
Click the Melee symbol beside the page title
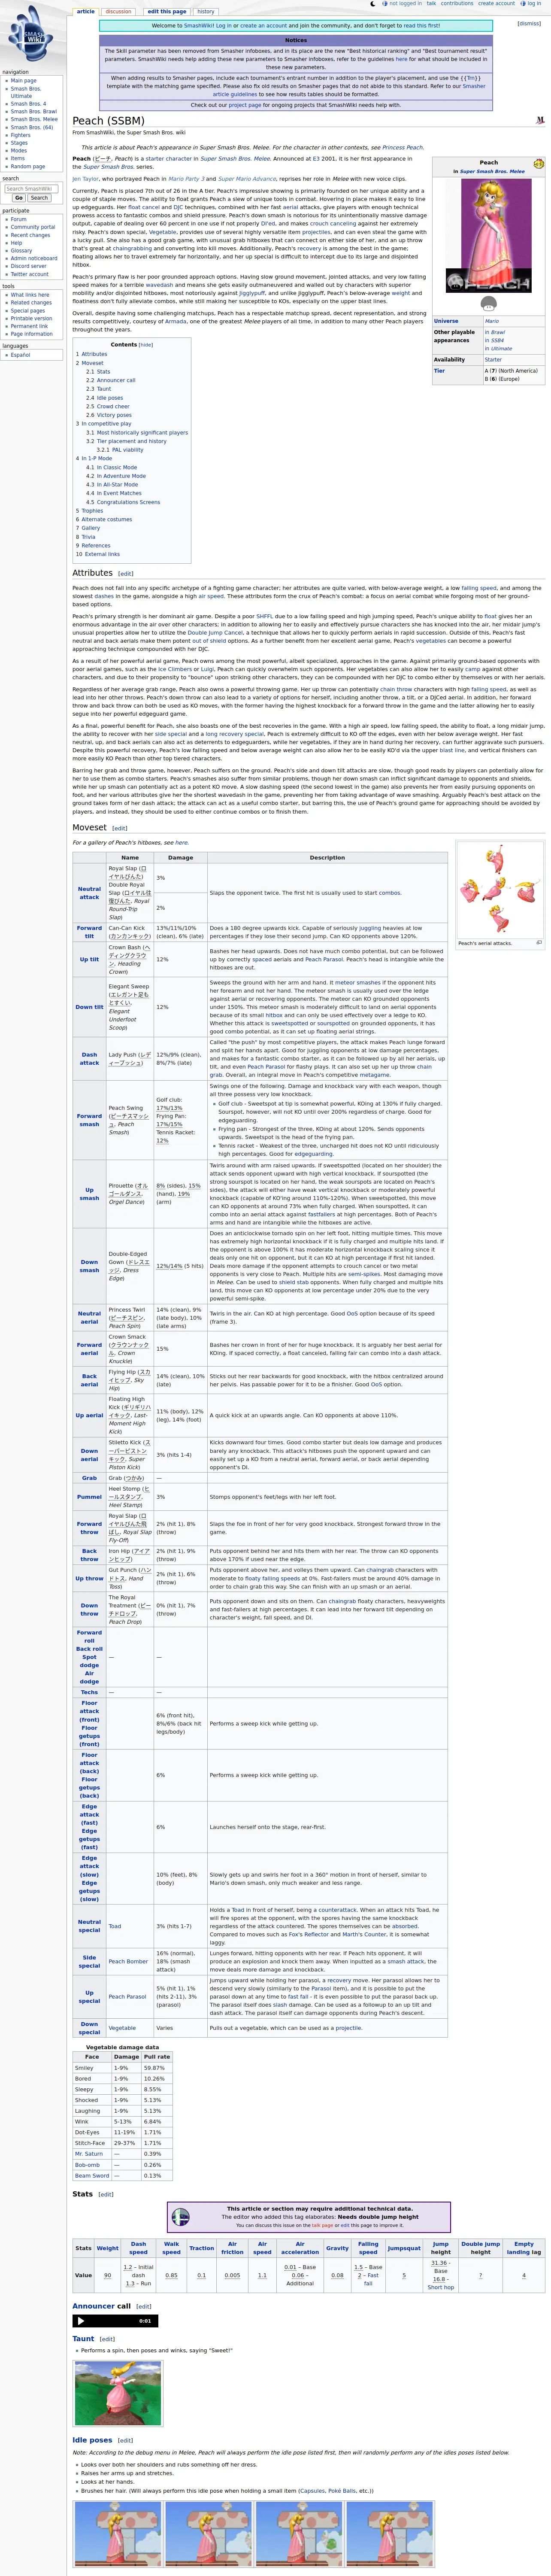(540, 120)
